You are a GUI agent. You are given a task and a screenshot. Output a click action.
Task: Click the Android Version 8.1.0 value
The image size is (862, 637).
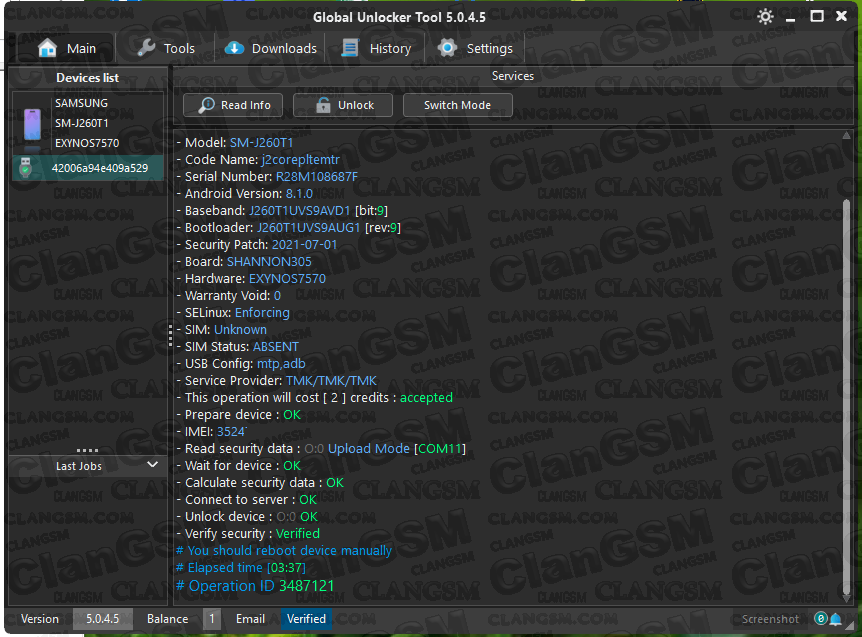[299, 193]
